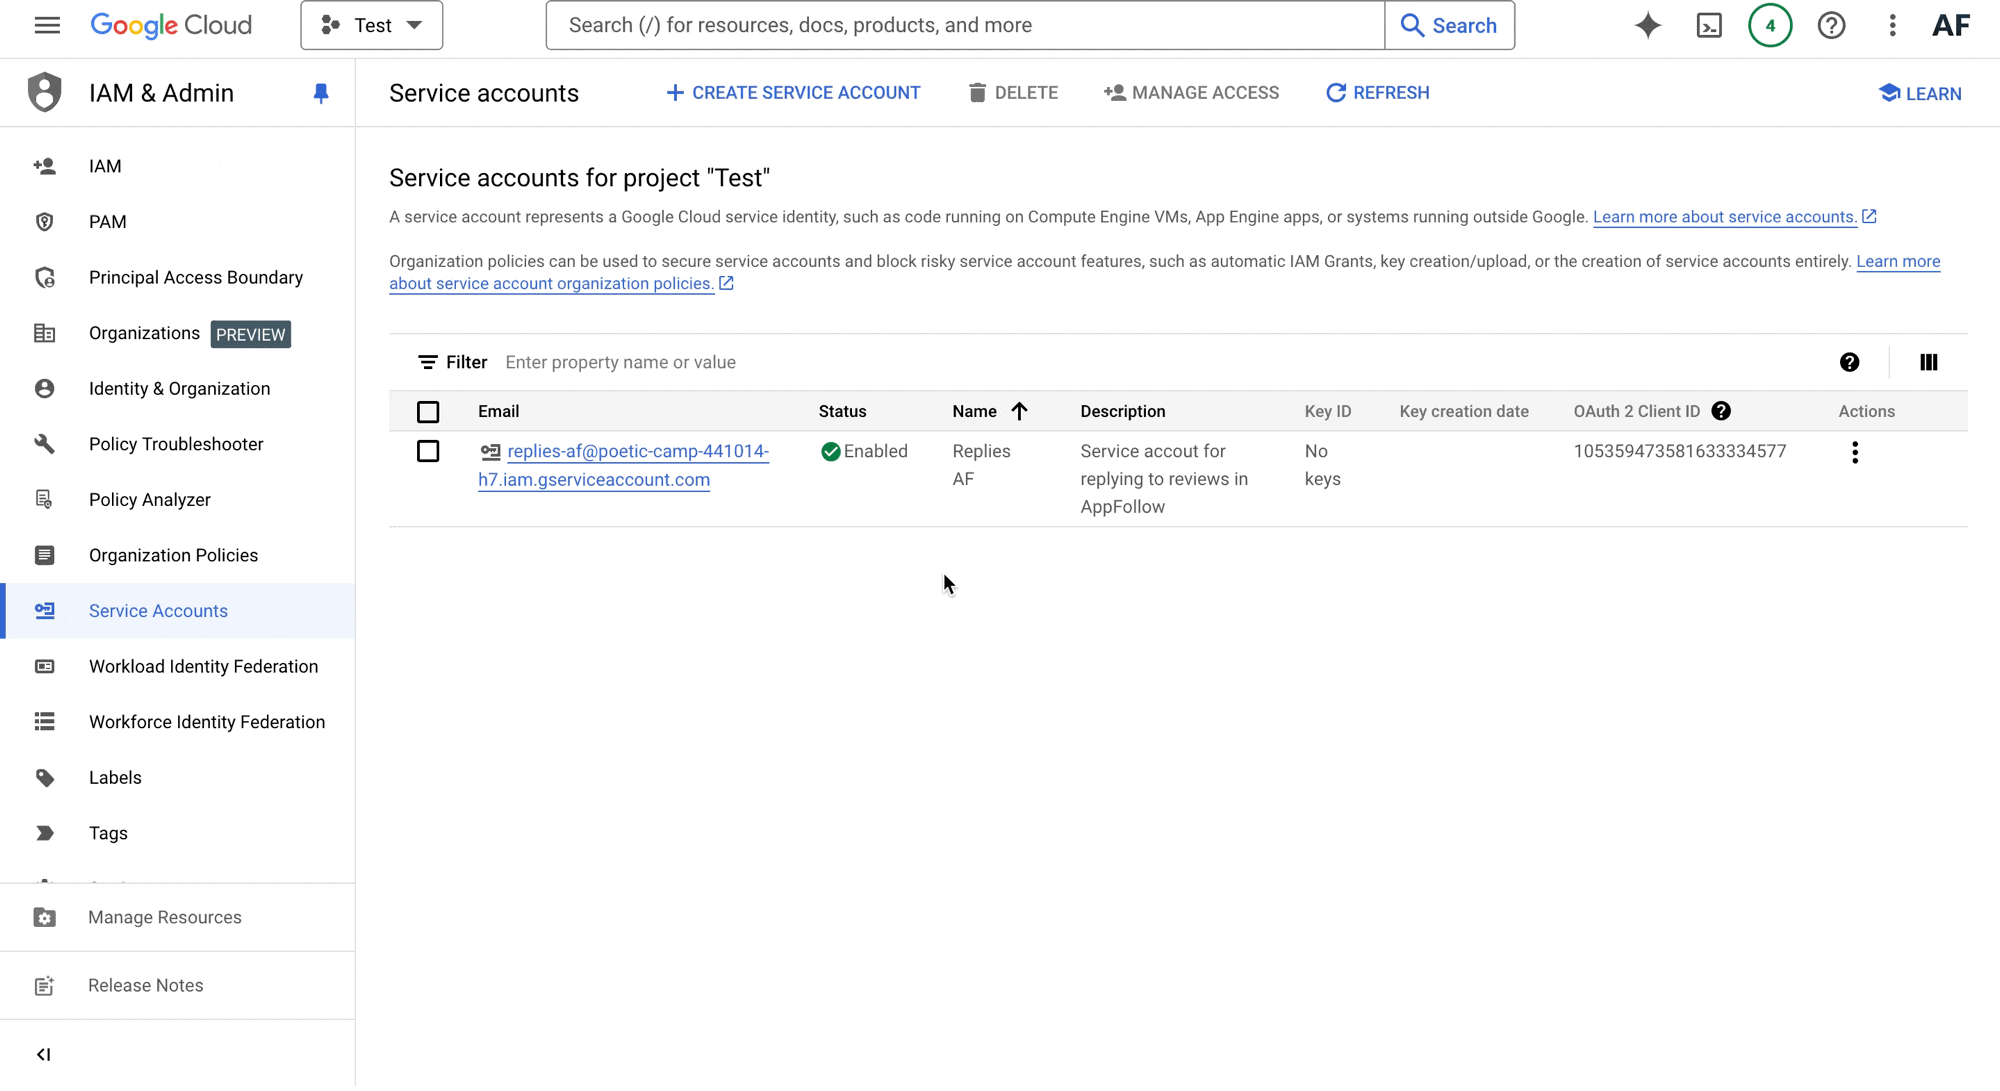Open actions menu for replies-af row
Viewport: 2000px width, 1091px height.
(1855, 452)
